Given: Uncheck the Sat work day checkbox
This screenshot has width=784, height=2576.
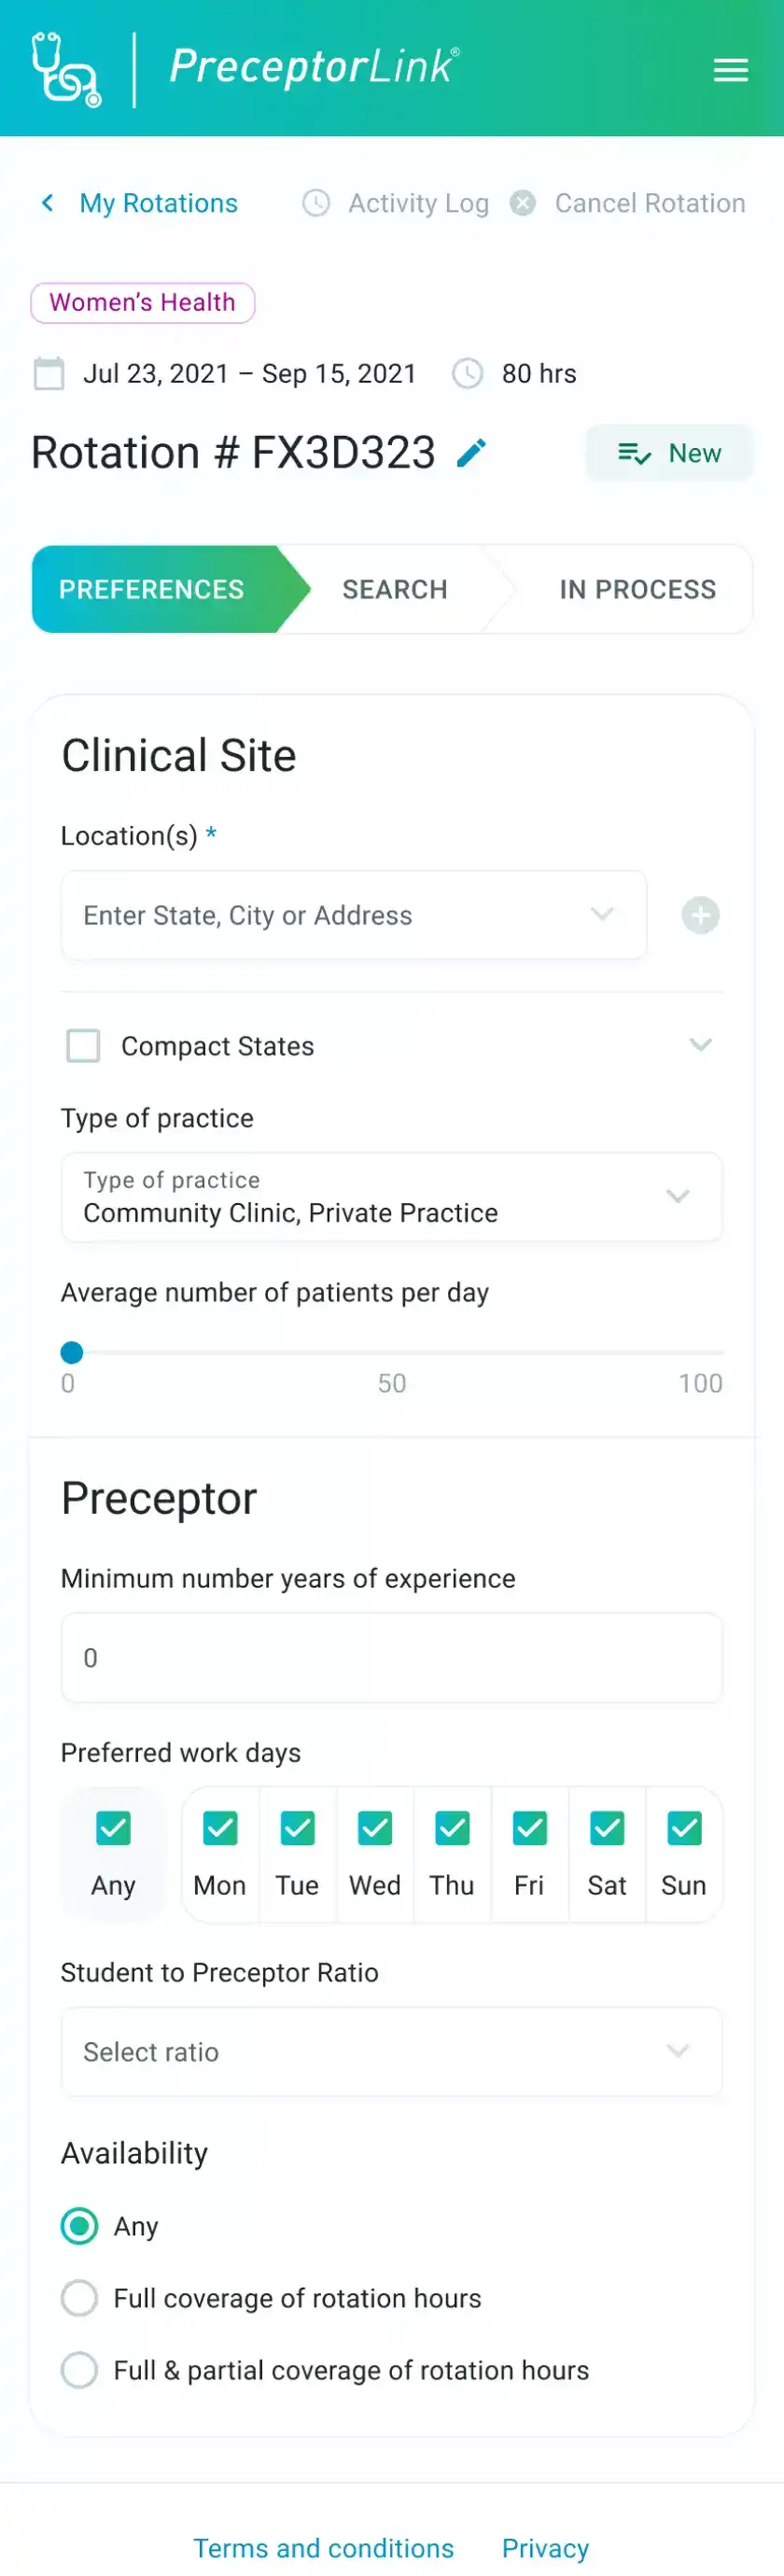Looking at the screenshot, I should point(607,1828).
